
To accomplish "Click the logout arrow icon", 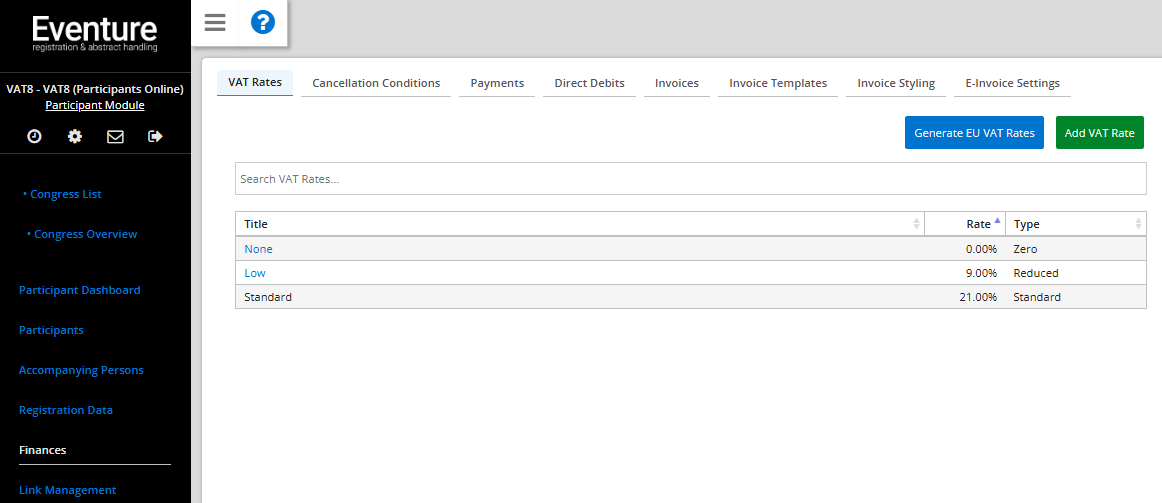I will click(x=155, y=136).
